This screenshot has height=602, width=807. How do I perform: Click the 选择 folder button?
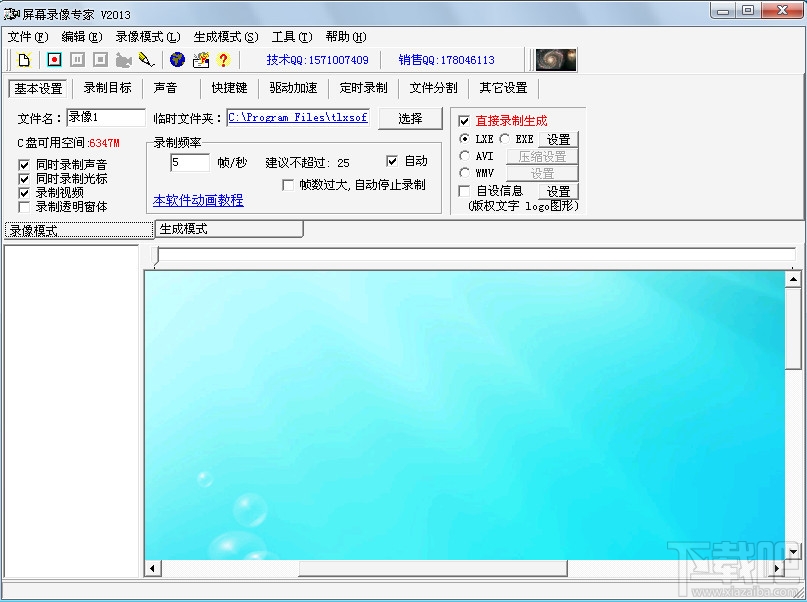pos(410,119)
